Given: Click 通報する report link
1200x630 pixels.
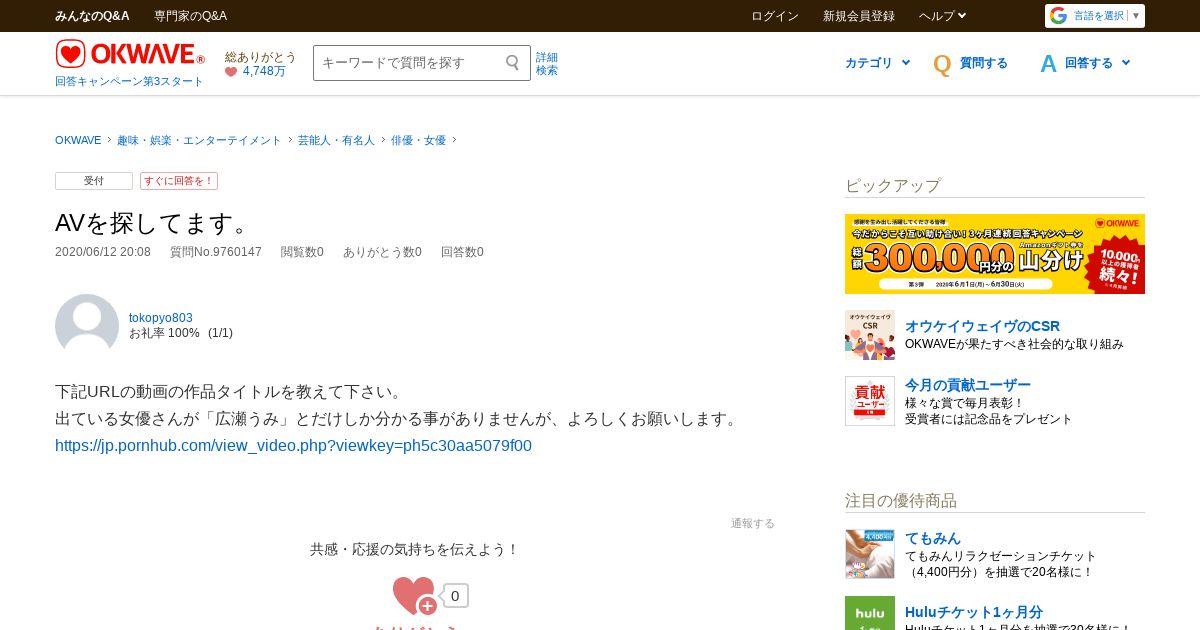Looking at the screenshot, I should 753,523.
